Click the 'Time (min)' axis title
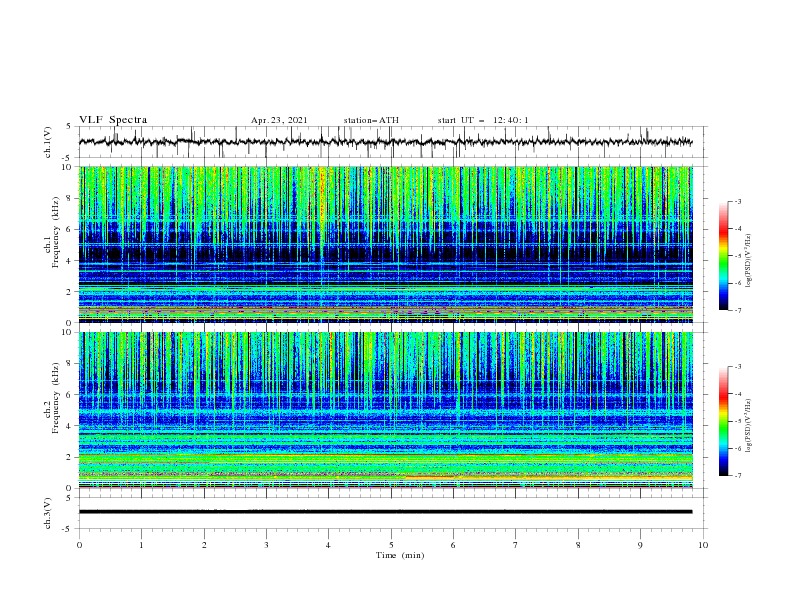 pos(400,555)
